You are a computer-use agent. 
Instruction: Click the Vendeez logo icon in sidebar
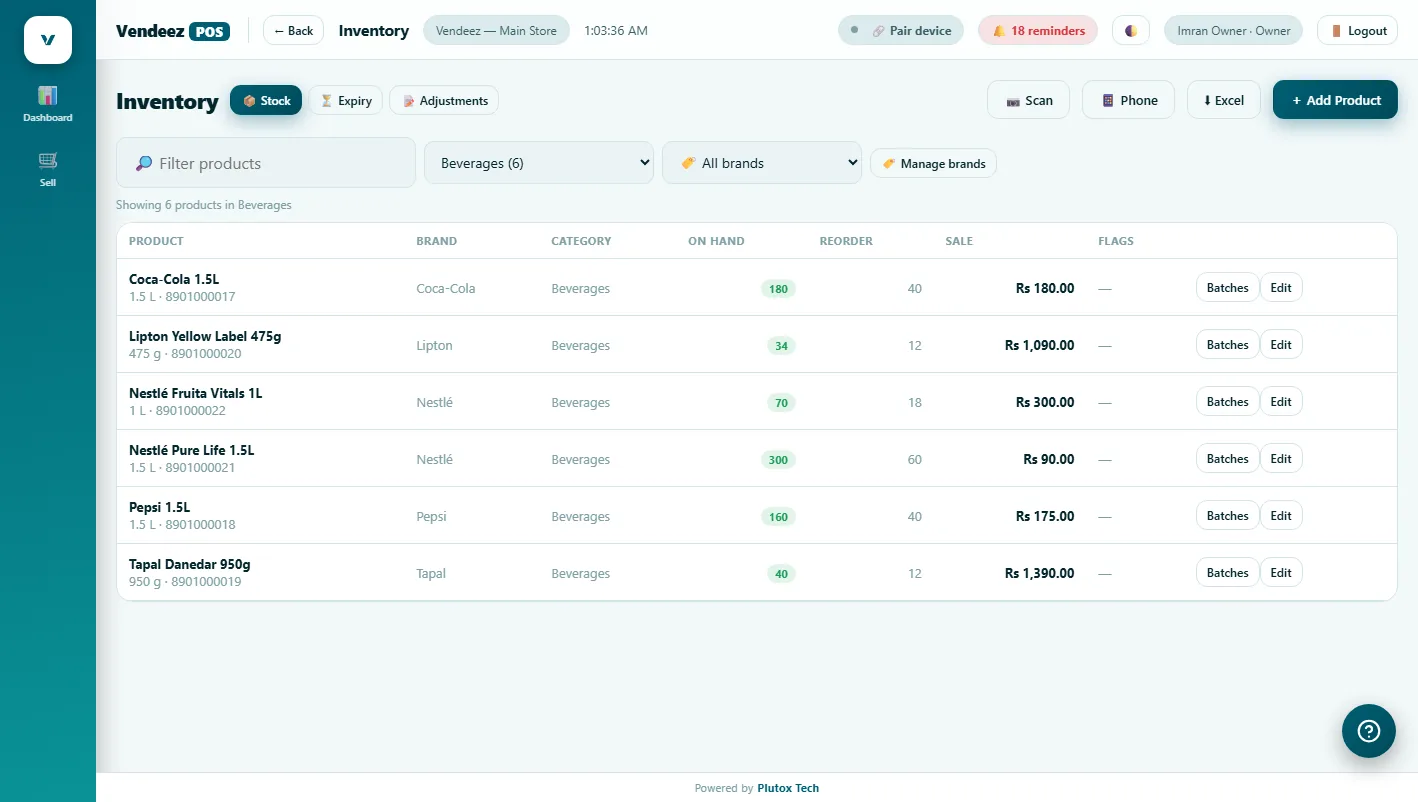tap(48, 40)
